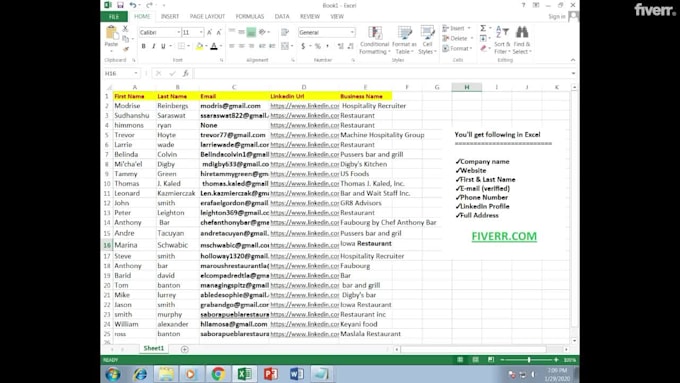
Task: Open the Fill down tool
Action: tap(483, 39)
